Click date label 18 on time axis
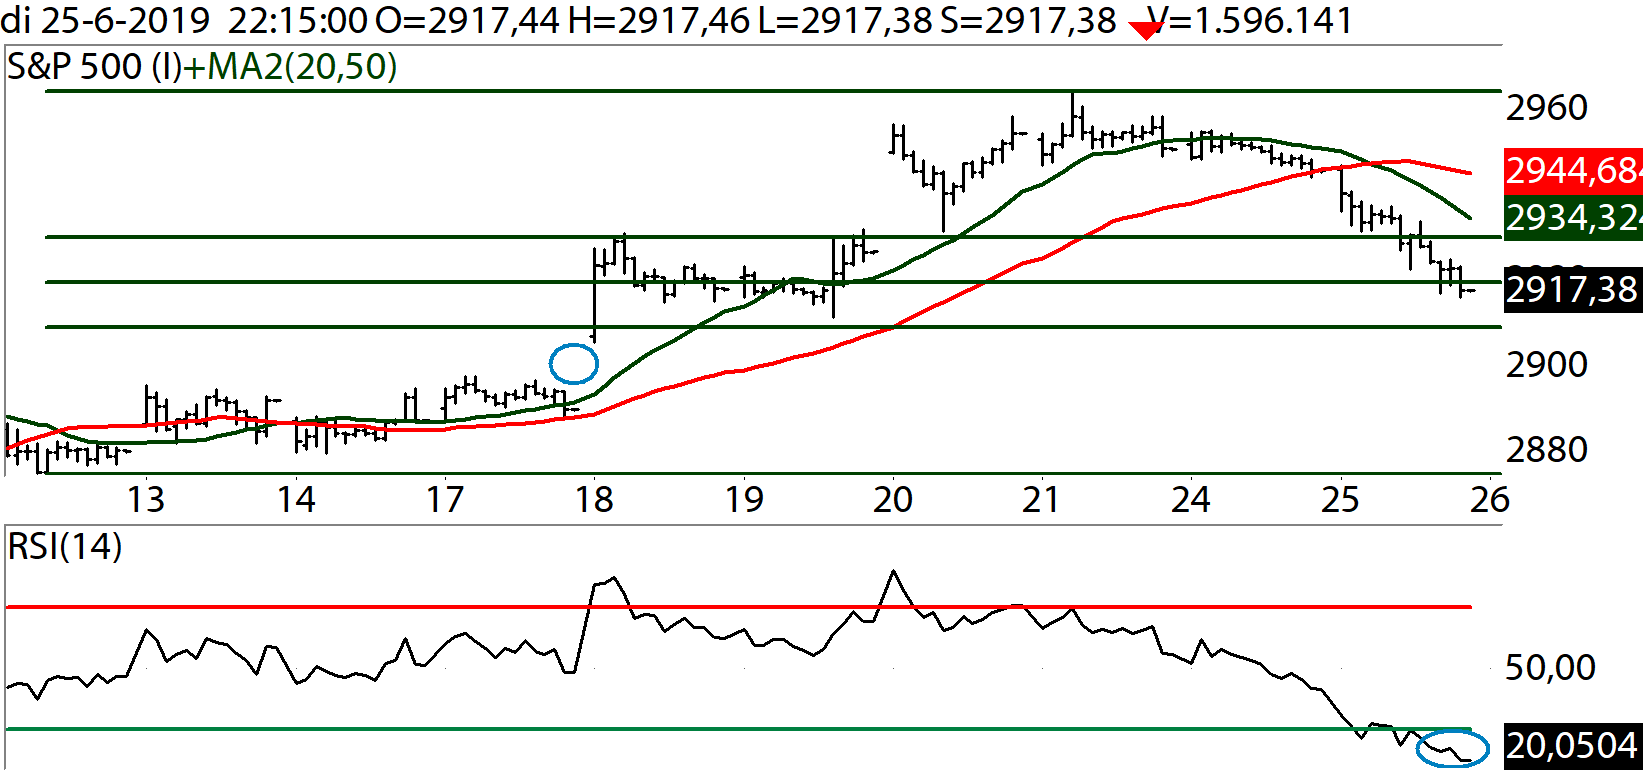1643x772 pixels. 594,499
